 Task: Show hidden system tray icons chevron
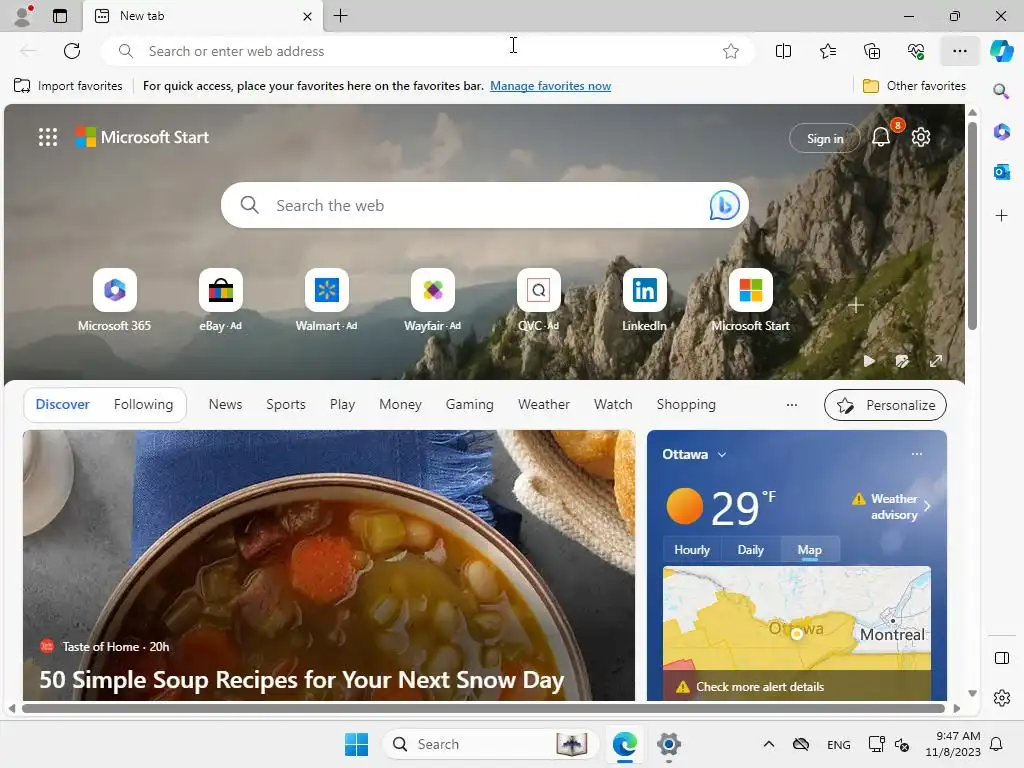(769, 744)
